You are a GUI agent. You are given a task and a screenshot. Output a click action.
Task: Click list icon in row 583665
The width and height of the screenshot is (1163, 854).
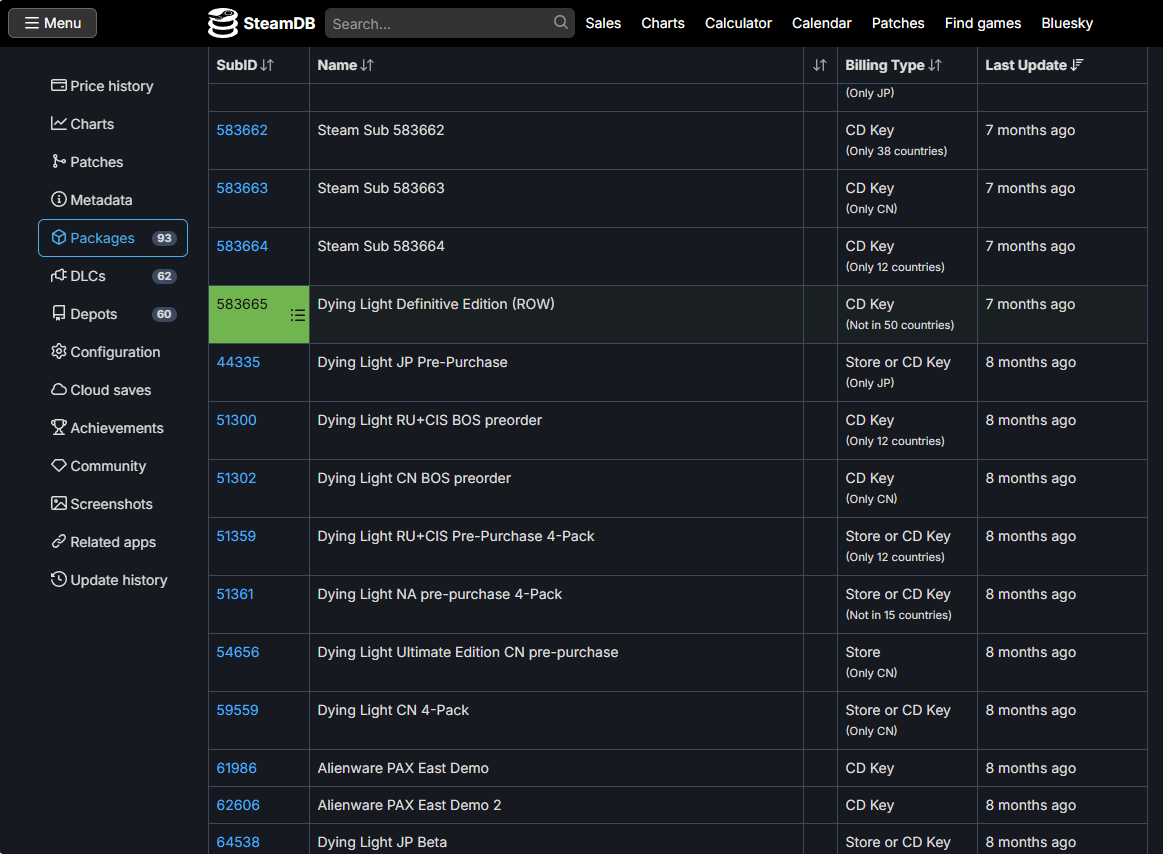pos(297,315)
